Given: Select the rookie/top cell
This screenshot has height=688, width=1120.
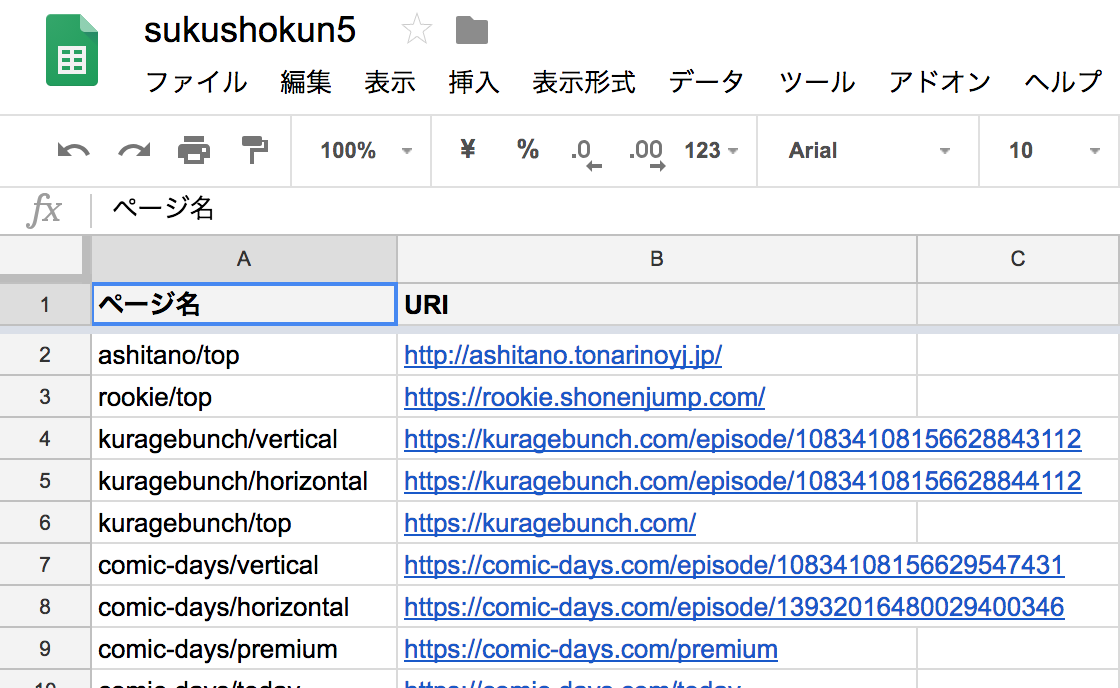Looking at the screenshot, I should [x=244, y=397].
